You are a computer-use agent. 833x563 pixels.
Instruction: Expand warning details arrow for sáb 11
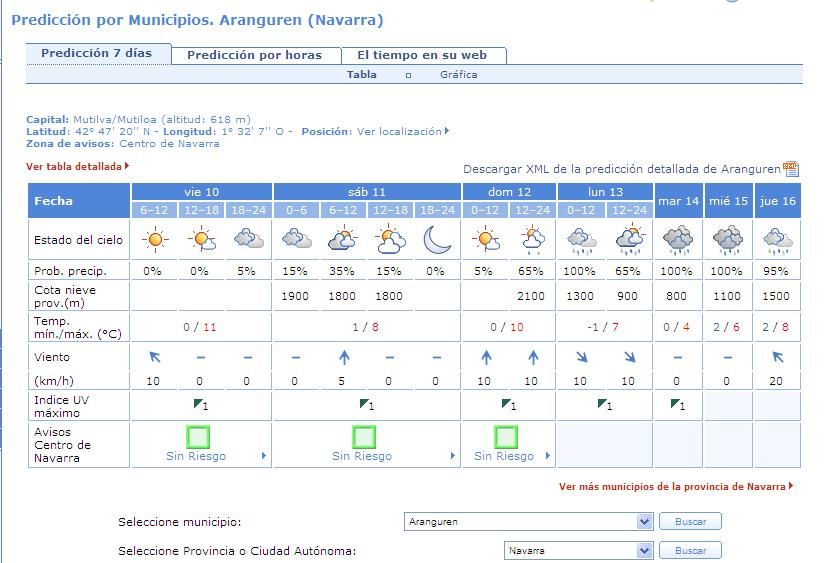coord(453,456)
